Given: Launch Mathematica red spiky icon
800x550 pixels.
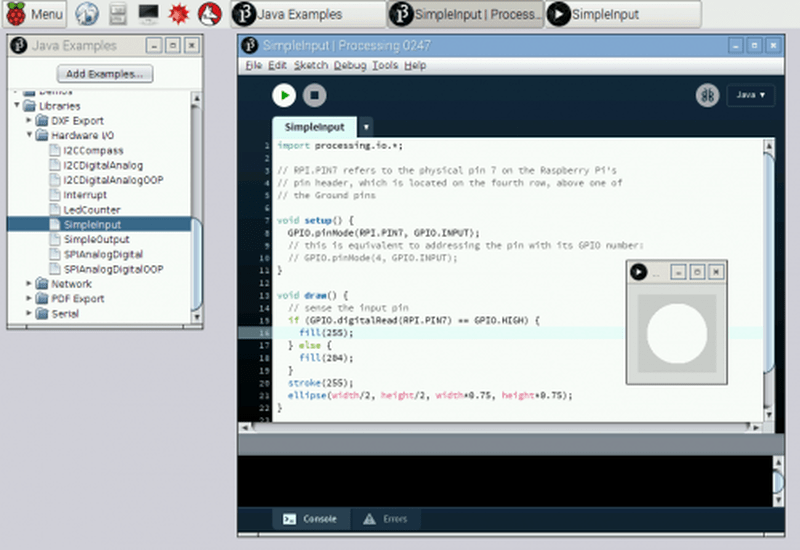Looking at the screenshot, I should [179, 14].
